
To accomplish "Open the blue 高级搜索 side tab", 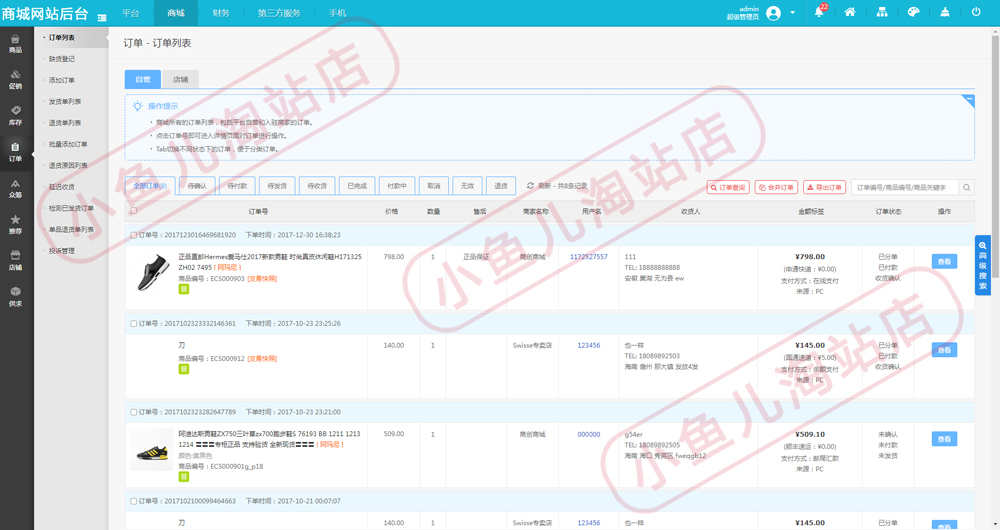I will 982,265.
